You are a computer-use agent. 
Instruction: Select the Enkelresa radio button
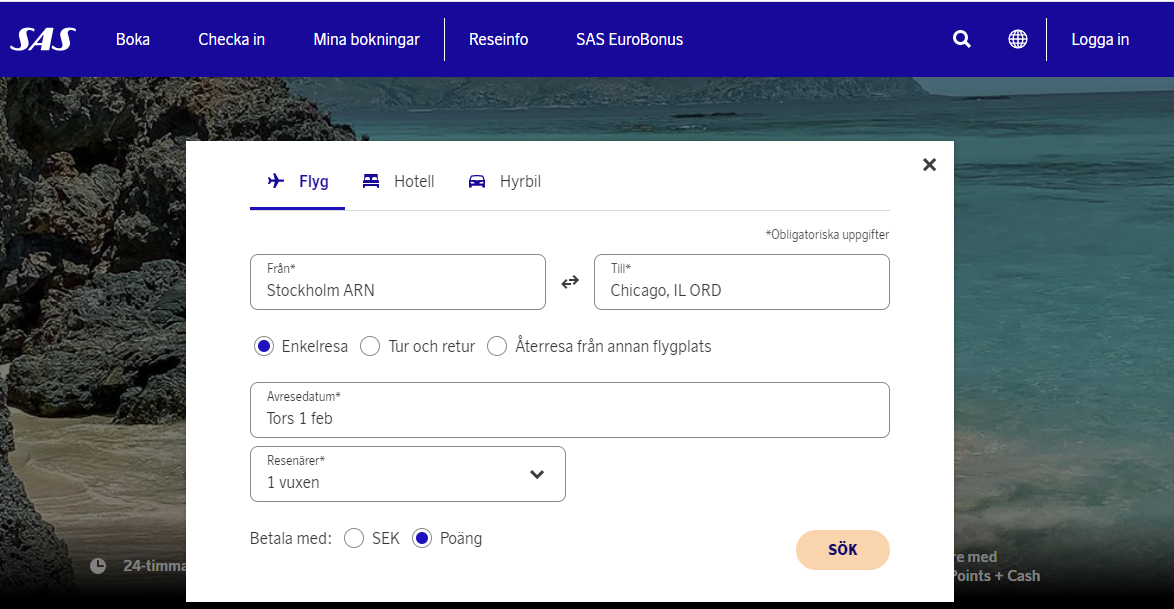tap(264, 346)
